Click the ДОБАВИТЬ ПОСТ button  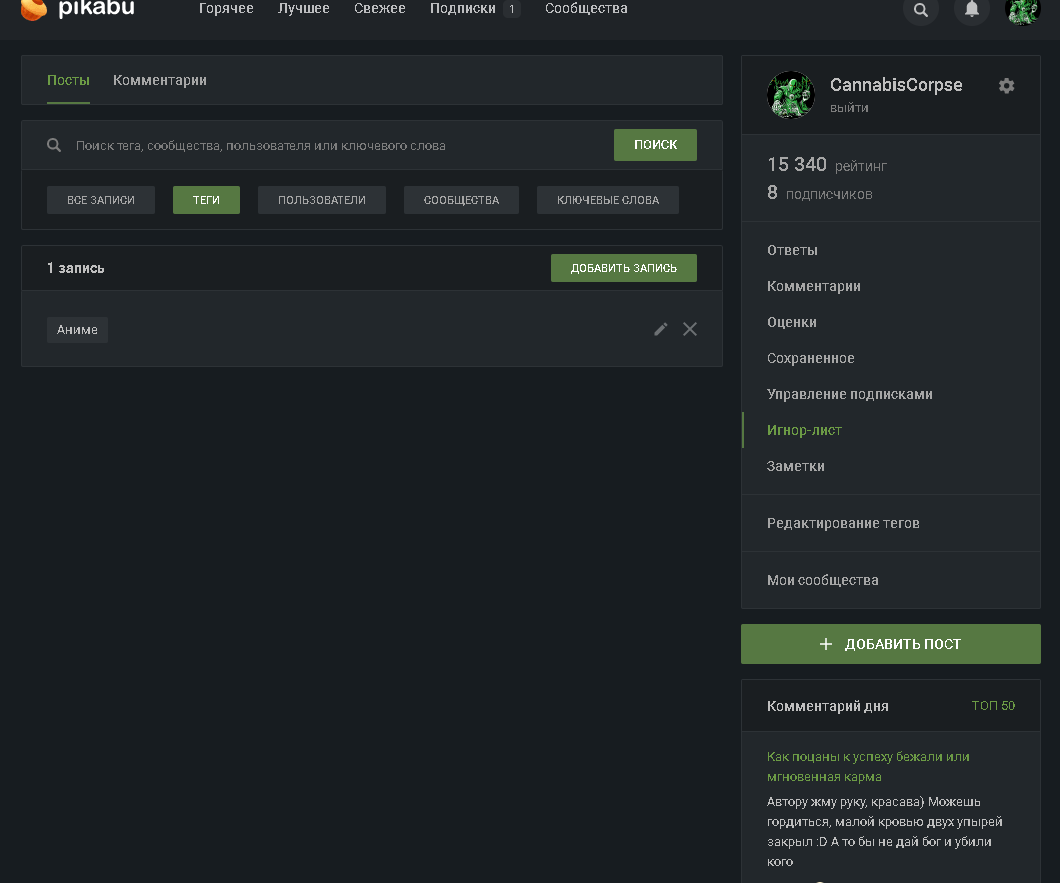click(890, 644)
